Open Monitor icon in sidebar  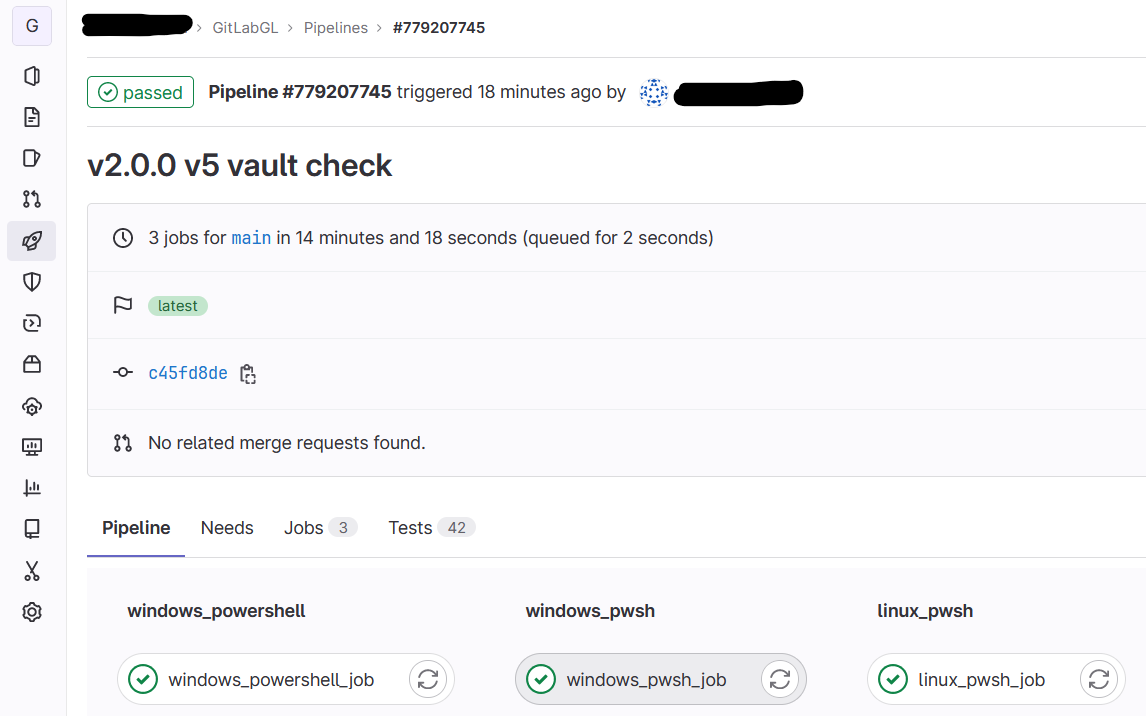coord(31,446)
